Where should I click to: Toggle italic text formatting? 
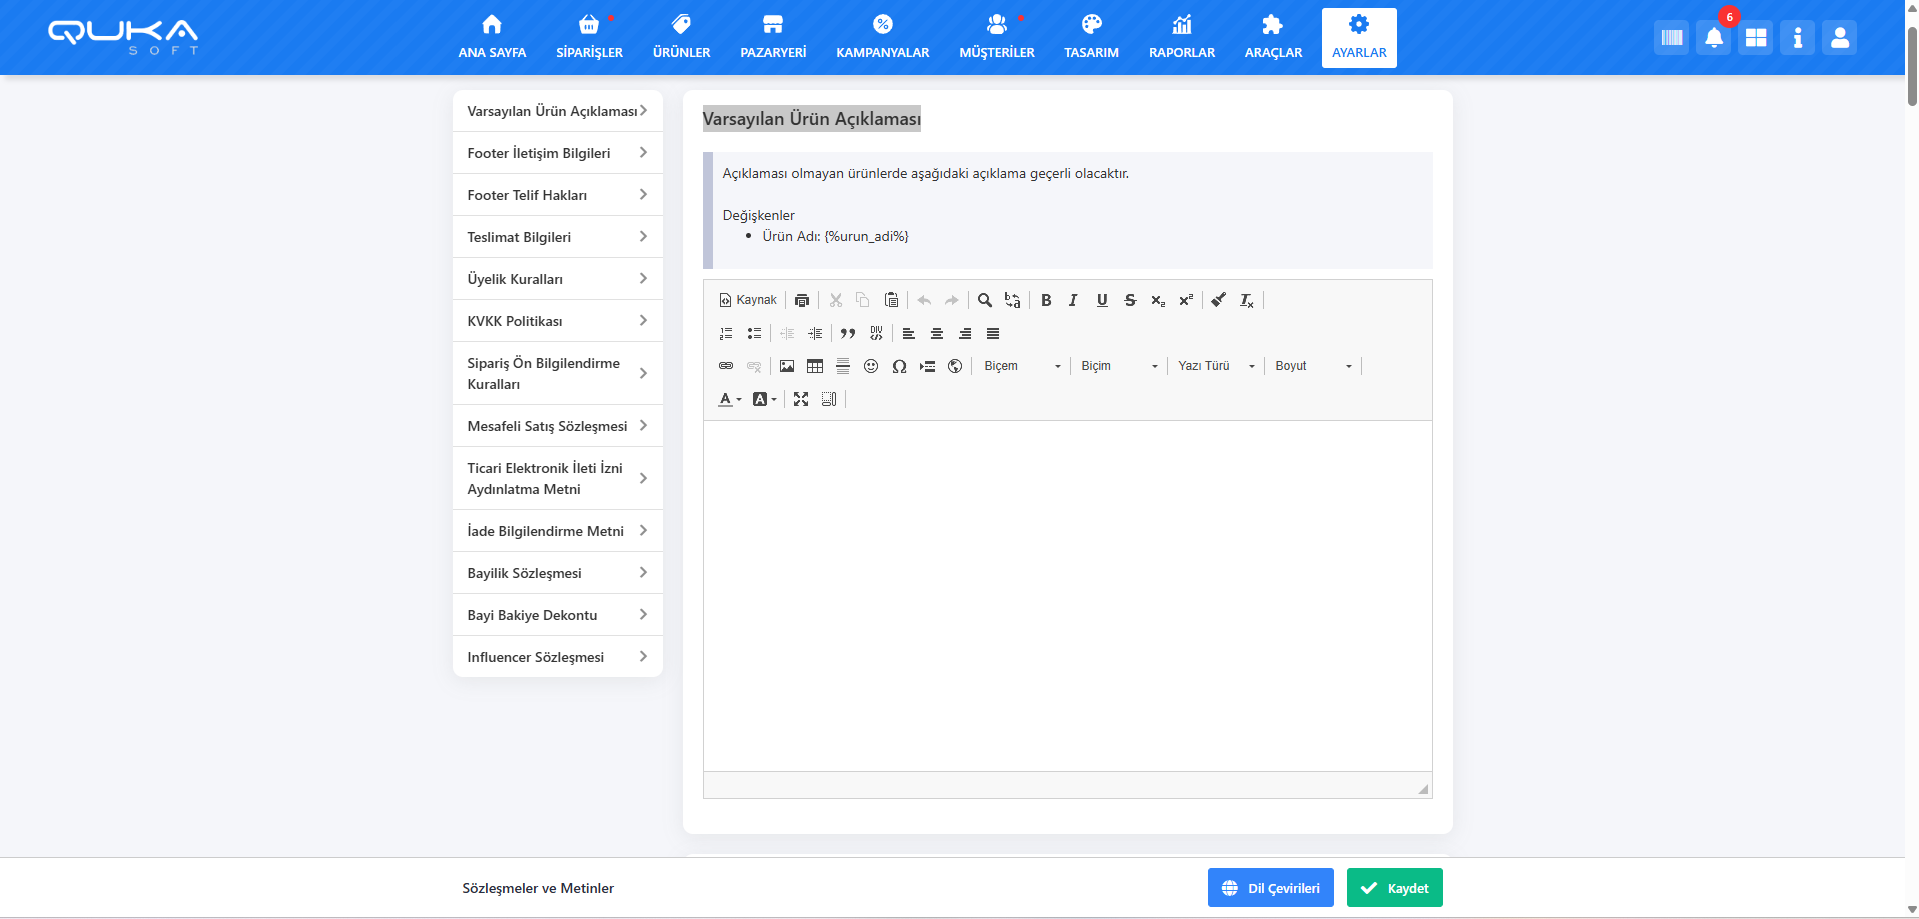pyautogui.click(x=1073, y=300)
